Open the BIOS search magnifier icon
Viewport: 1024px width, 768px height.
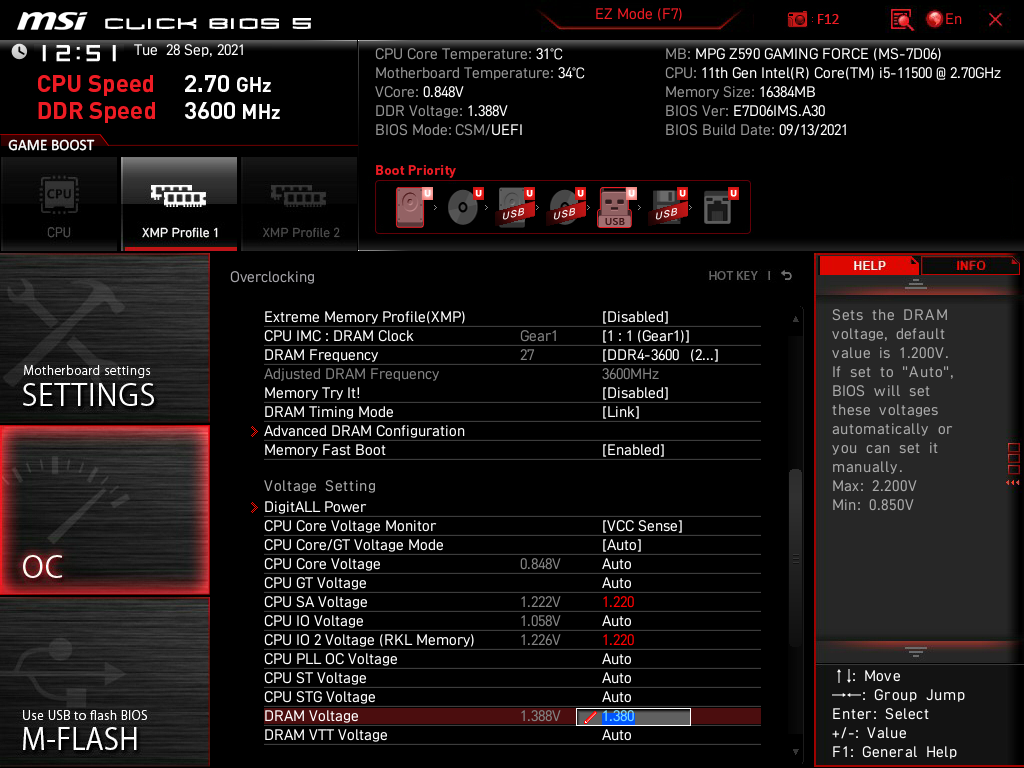(901, 20)
